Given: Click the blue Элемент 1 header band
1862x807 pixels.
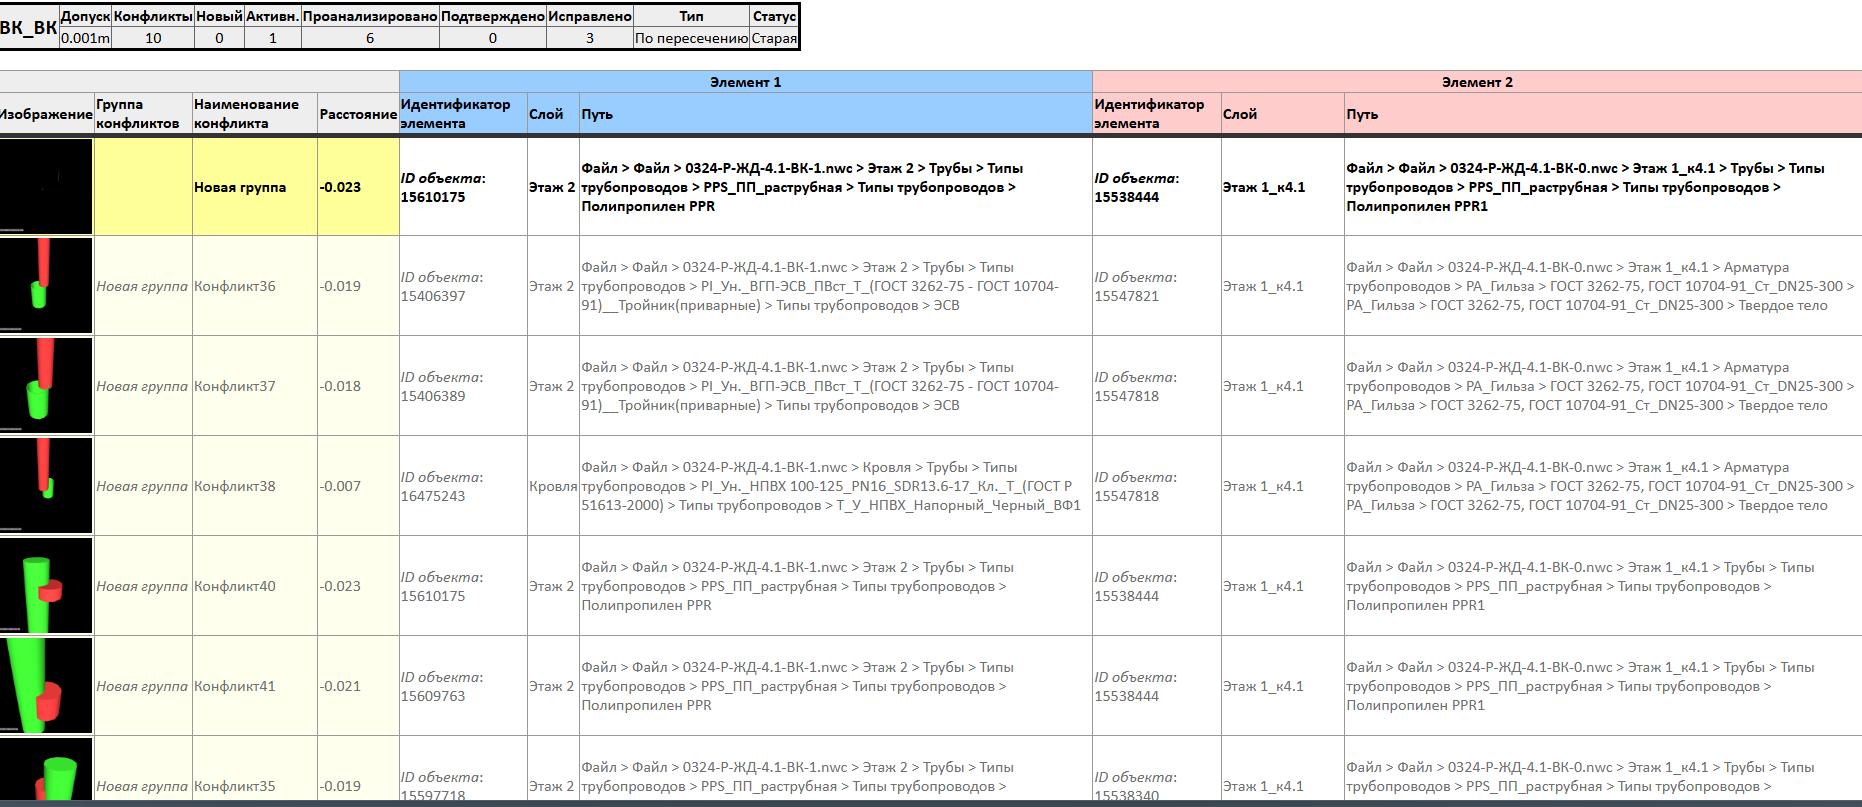Looking at the screenshot, I should point(745,82).
